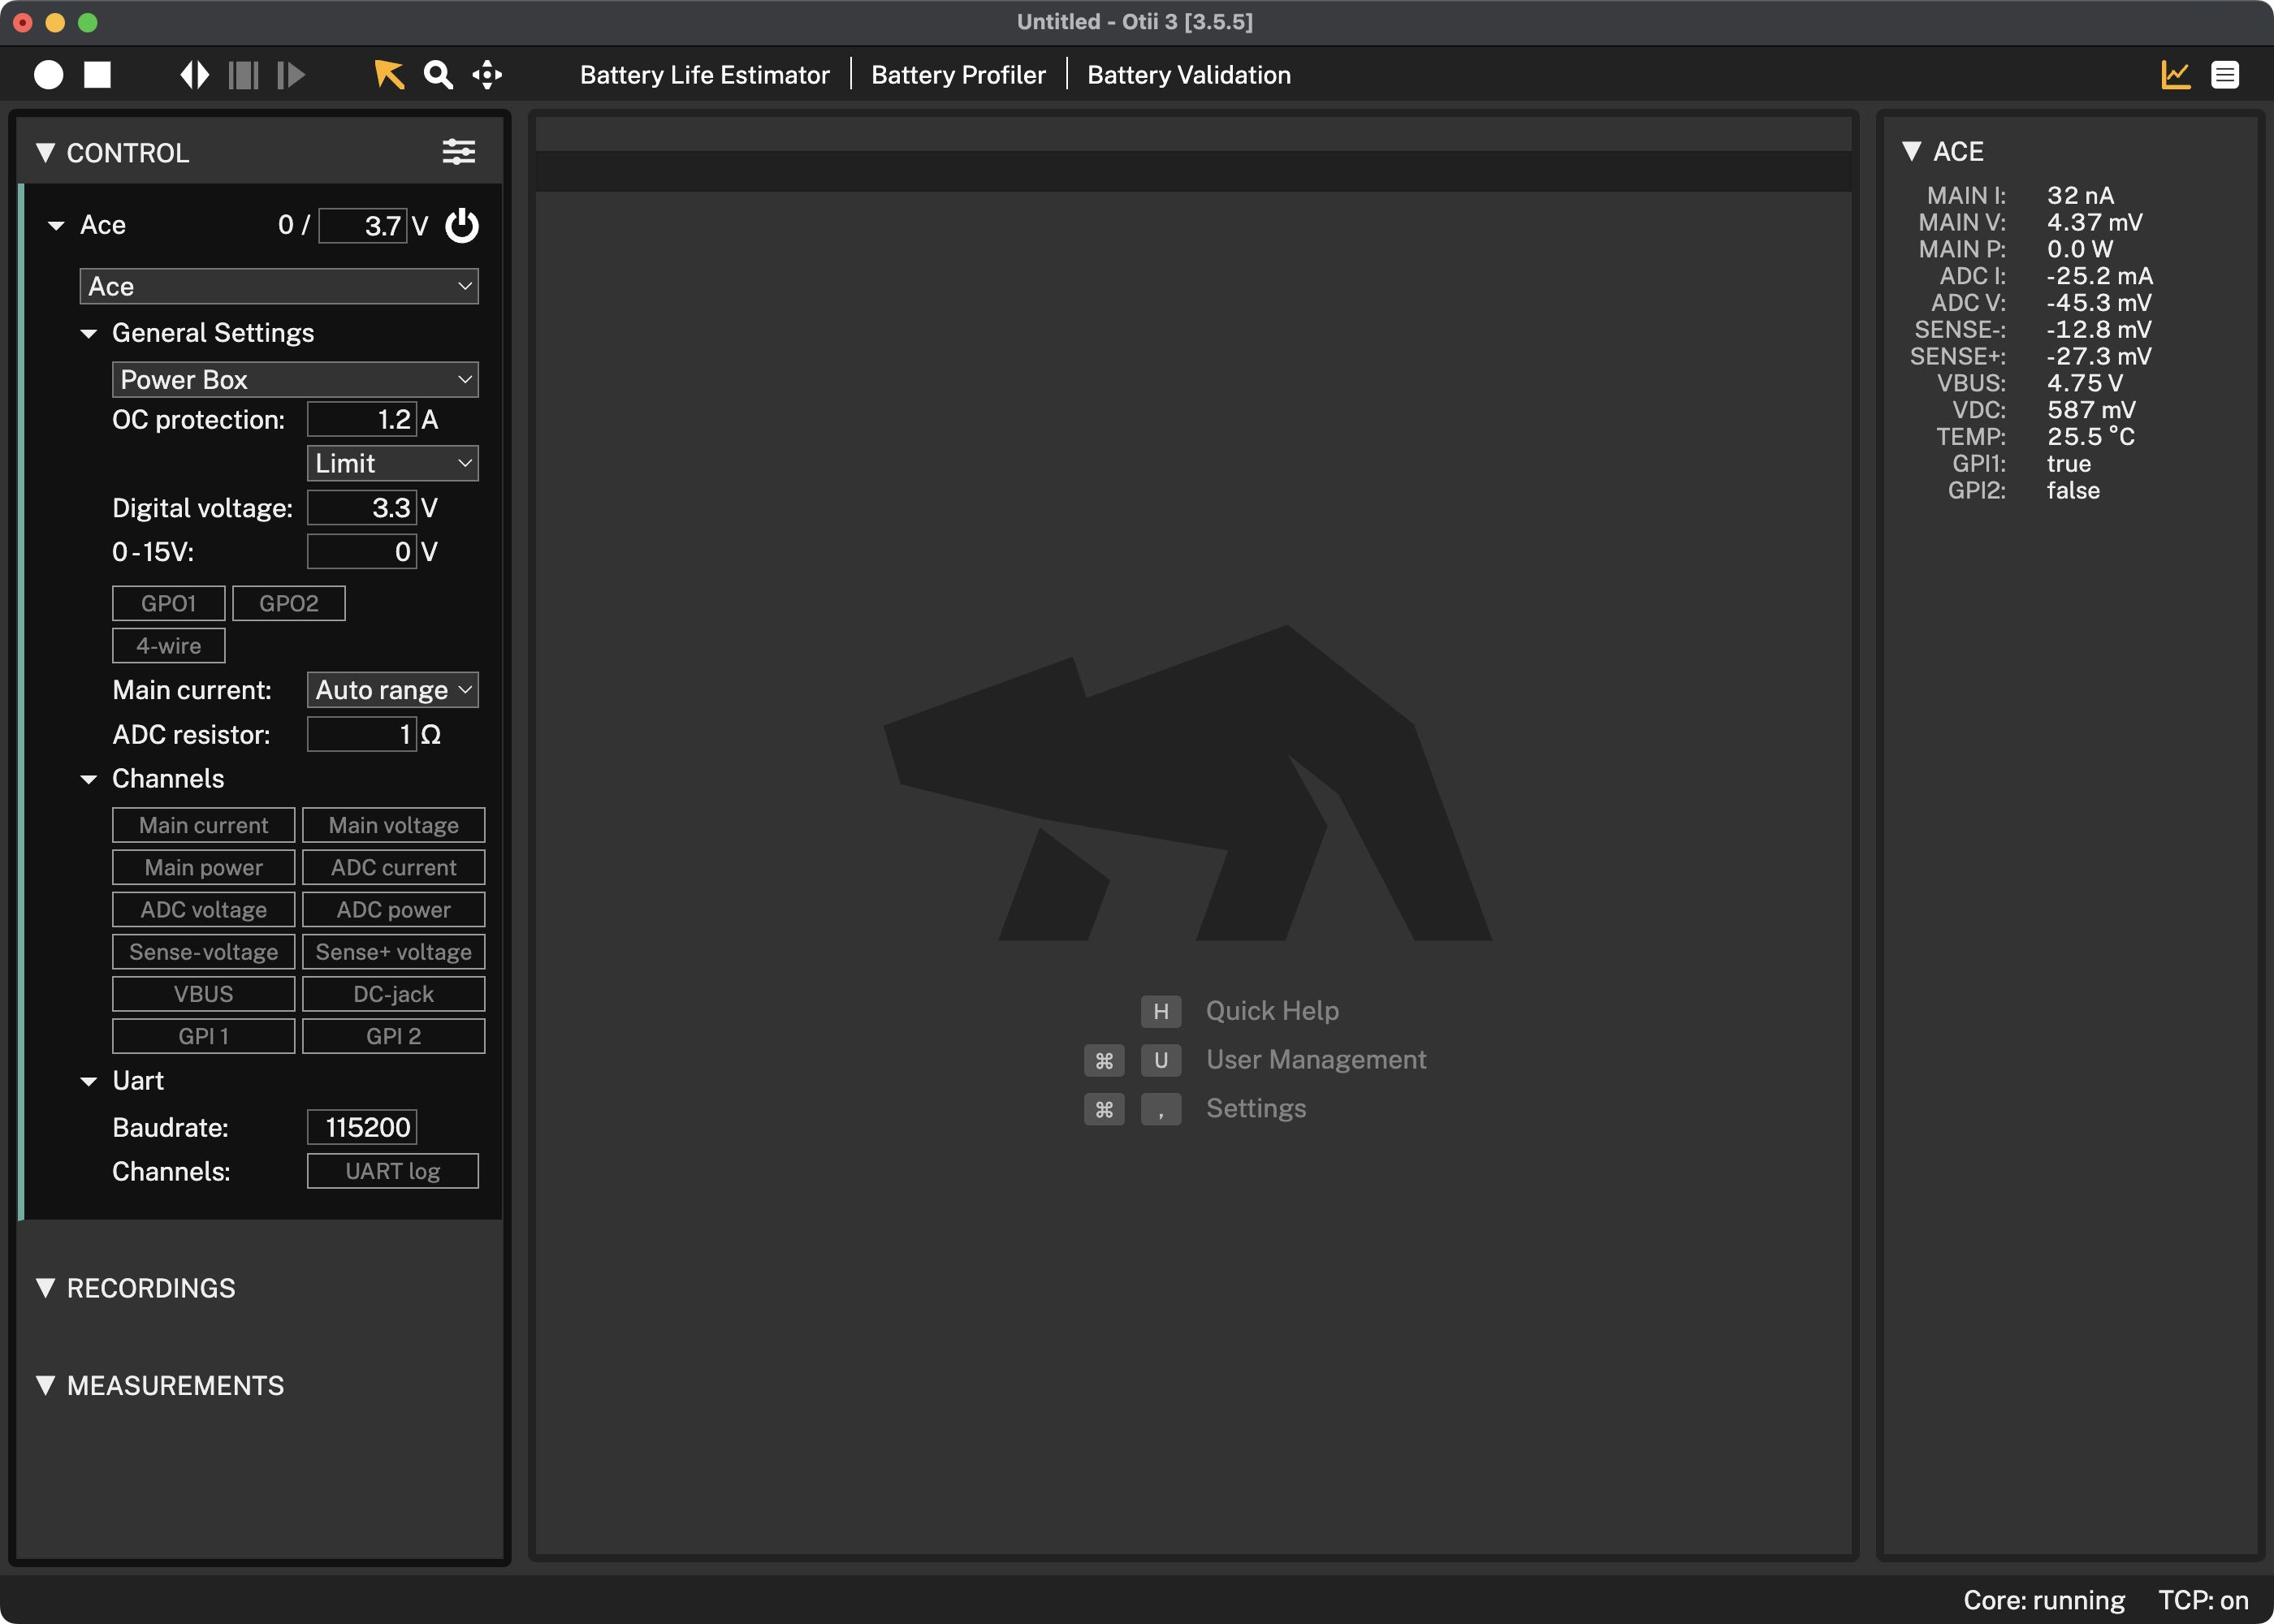Click the ADC I reading -25.2 mA
Screen dimensions: 2274x1624
click(x=2099, y=276)
